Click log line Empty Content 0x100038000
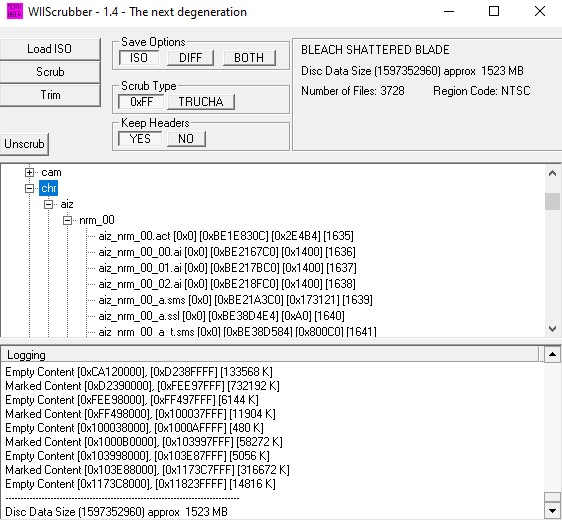The image size is (562, 520). (134, 428)
